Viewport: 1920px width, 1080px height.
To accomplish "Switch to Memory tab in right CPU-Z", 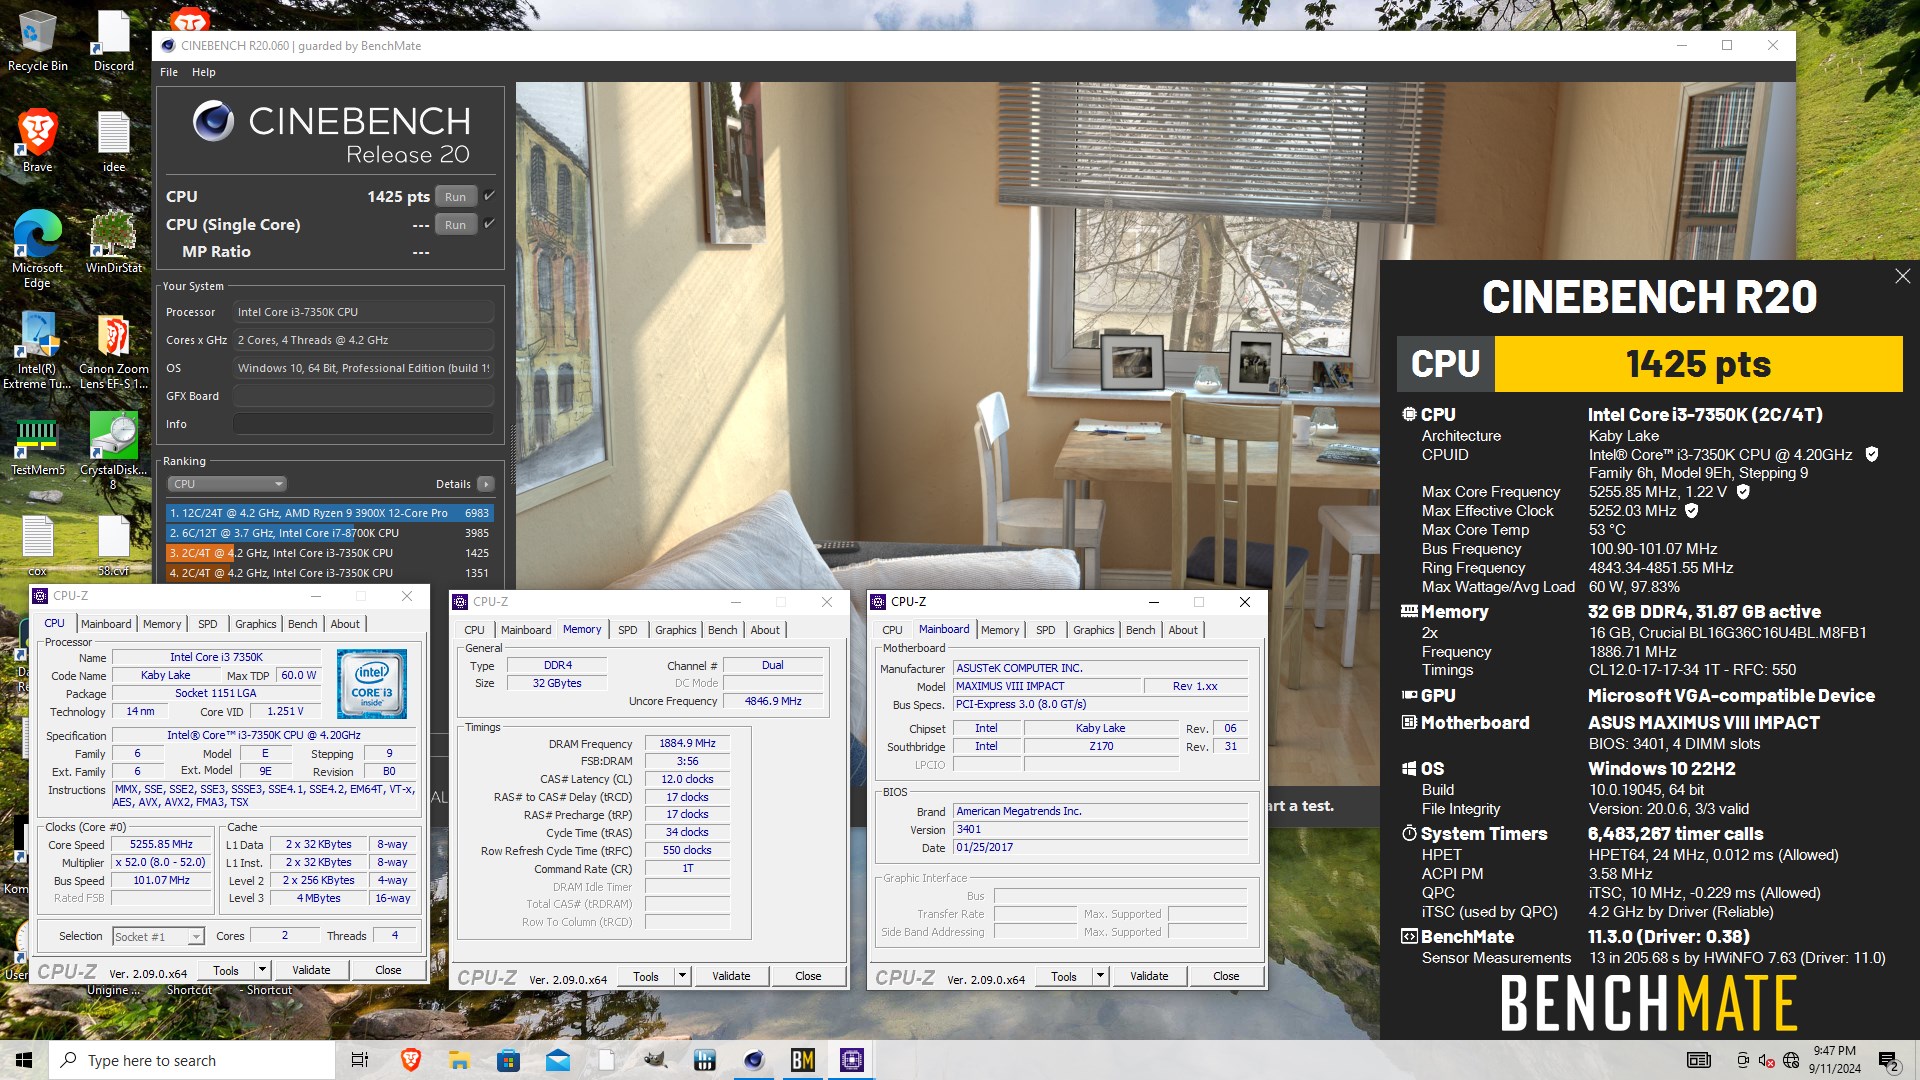I will (x=1000, y=630).
